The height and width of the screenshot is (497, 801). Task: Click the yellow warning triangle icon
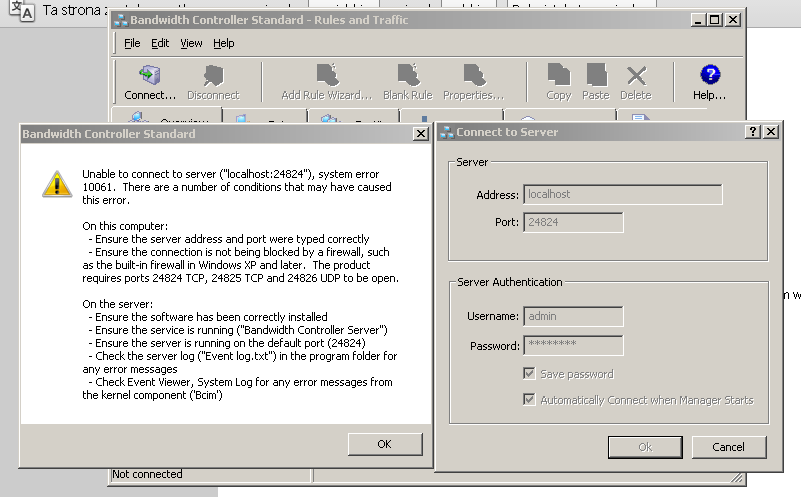57,184
